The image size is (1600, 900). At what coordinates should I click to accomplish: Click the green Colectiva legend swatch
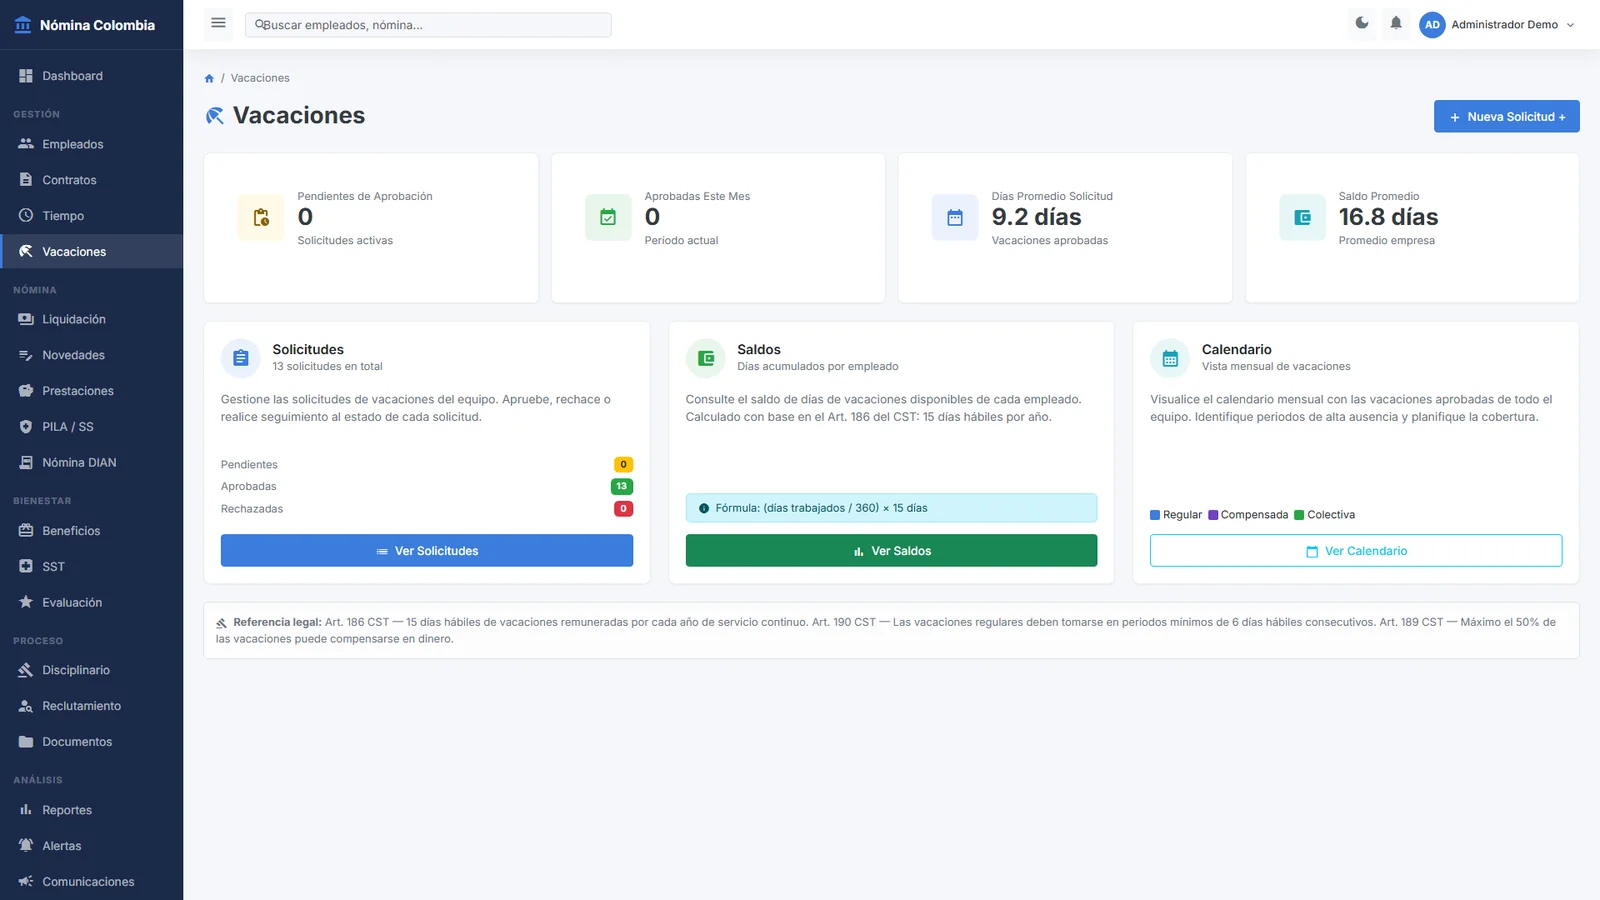tap(1299, 515)
